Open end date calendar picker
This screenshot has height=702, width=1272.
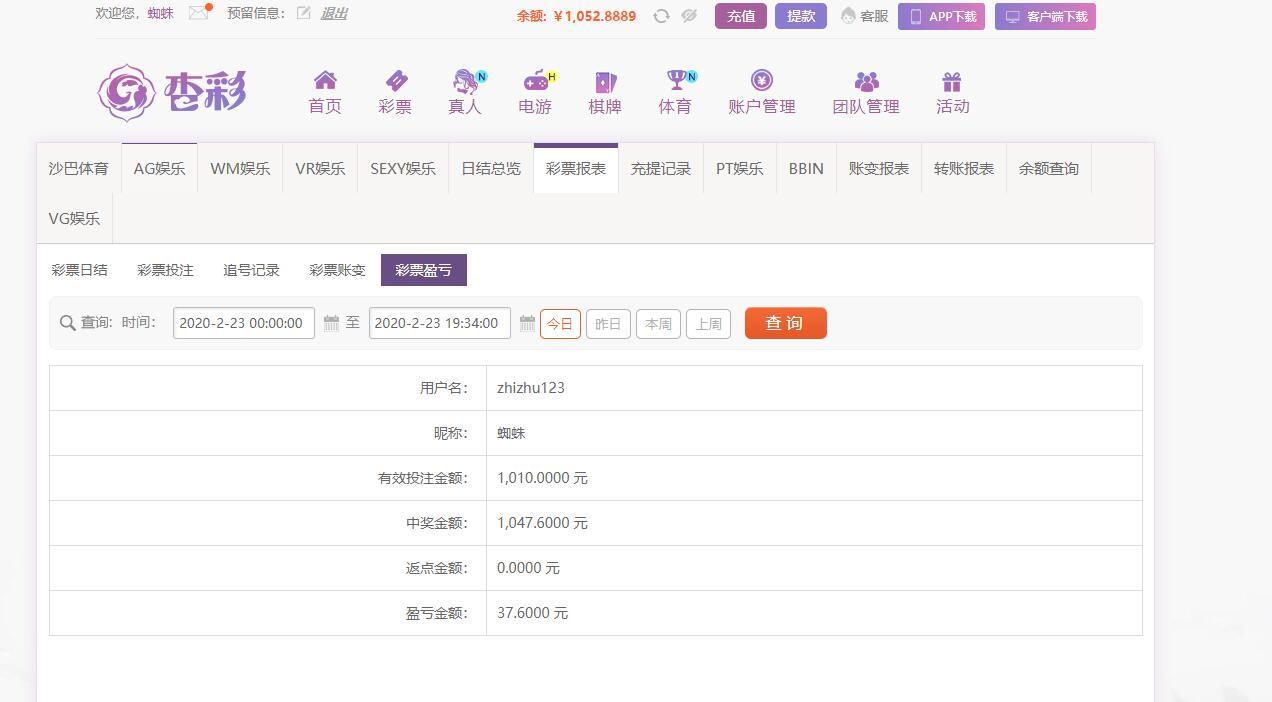527,323
